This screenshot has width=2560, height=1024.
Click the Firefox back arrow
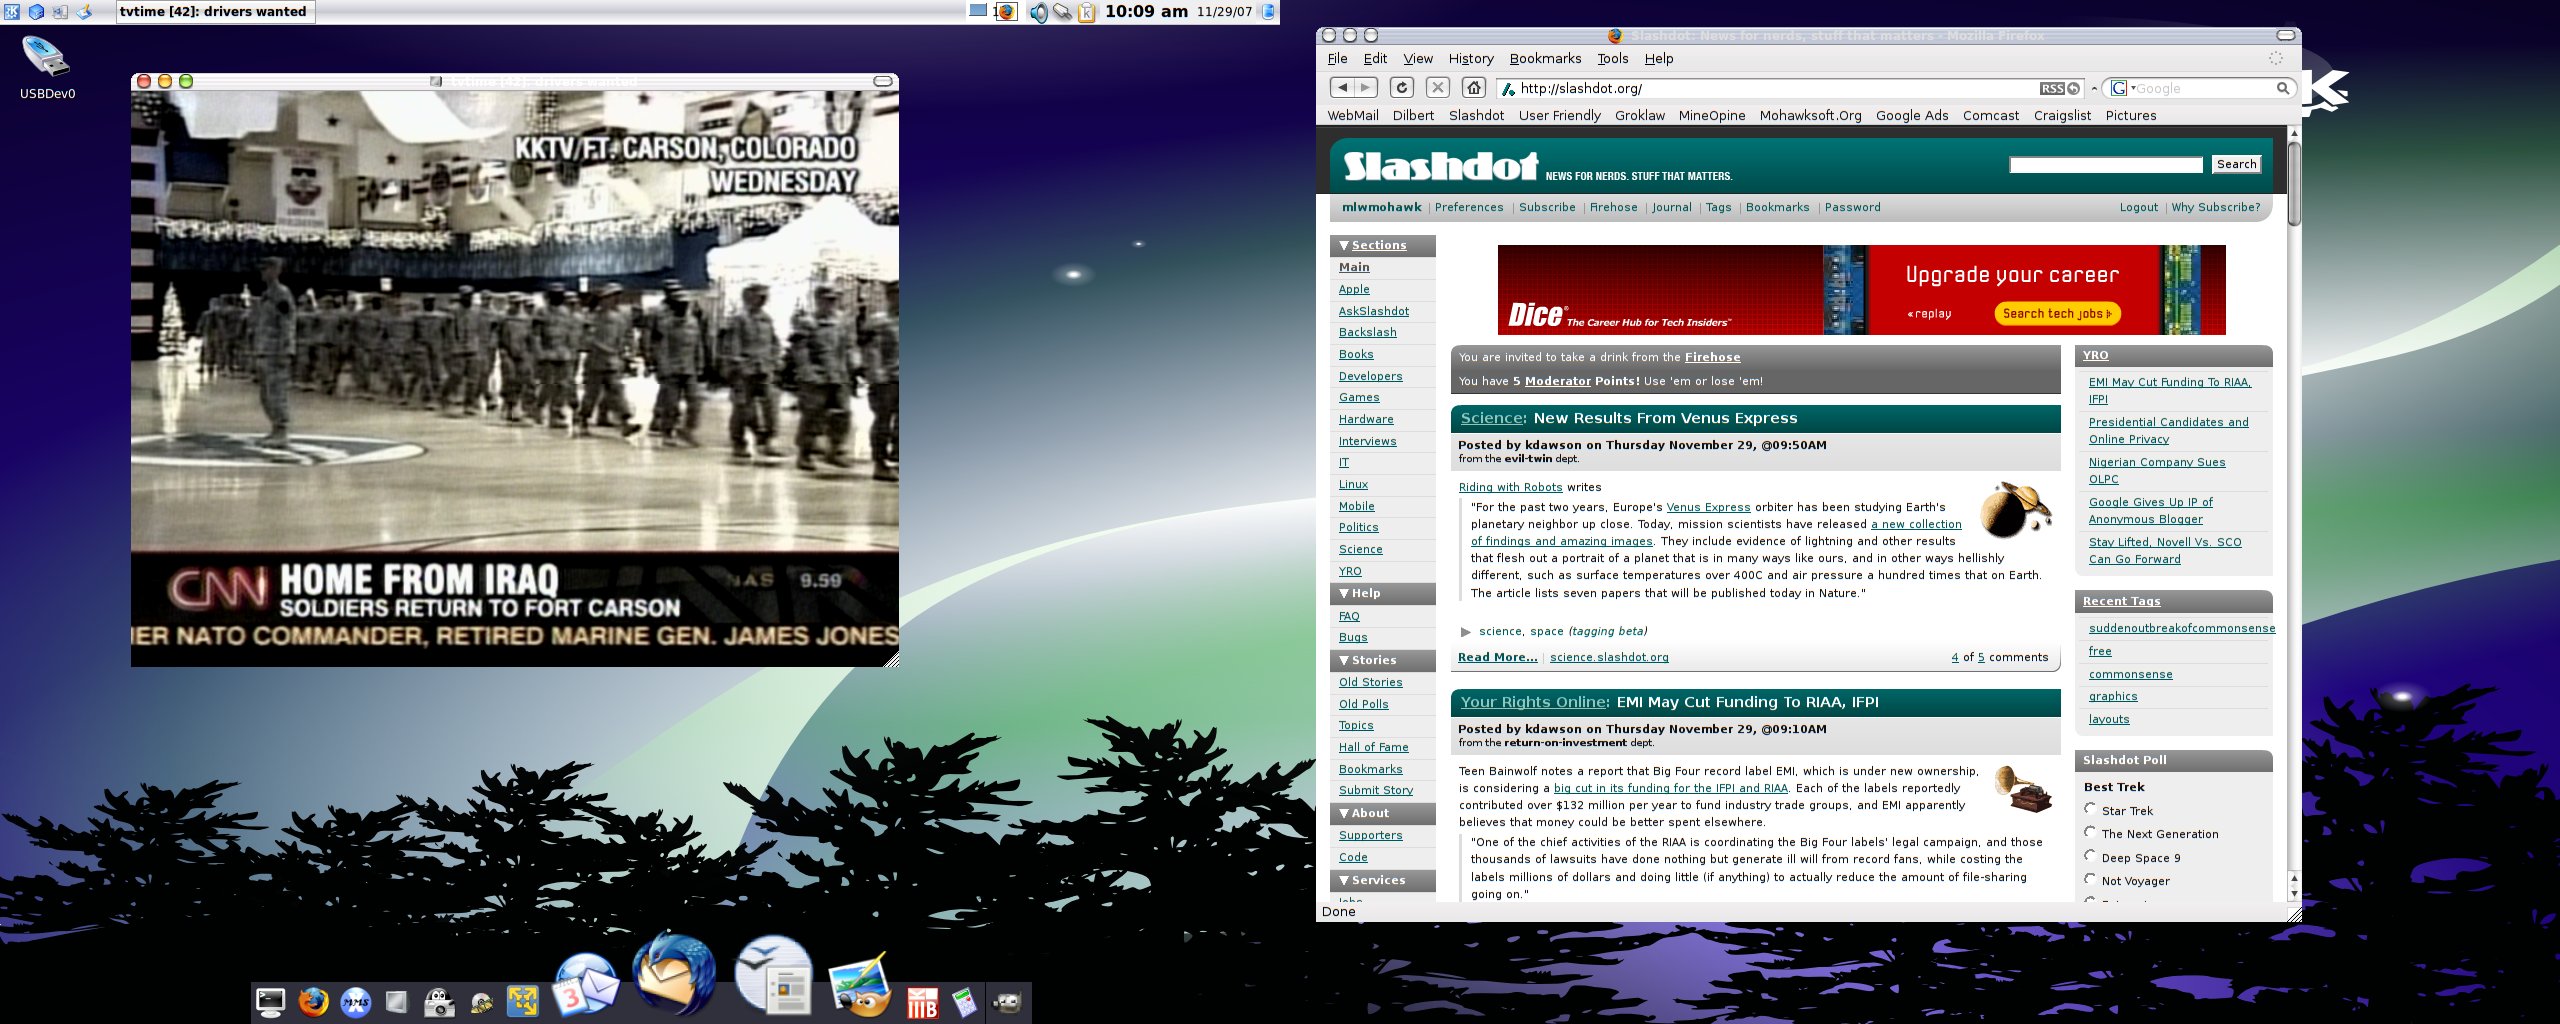(1342, 88)
